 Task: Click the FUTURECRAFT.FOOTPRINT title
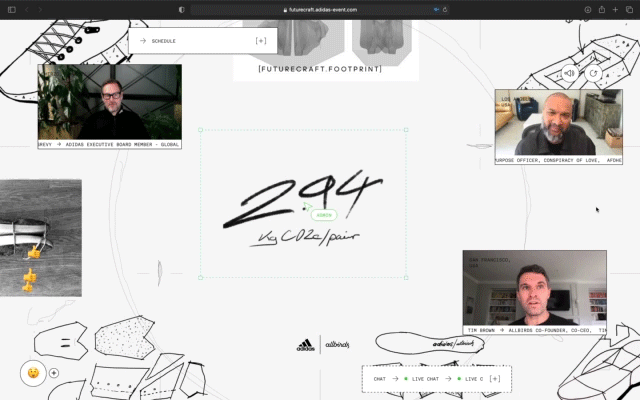pyautogui.click(x=320, y=69)
